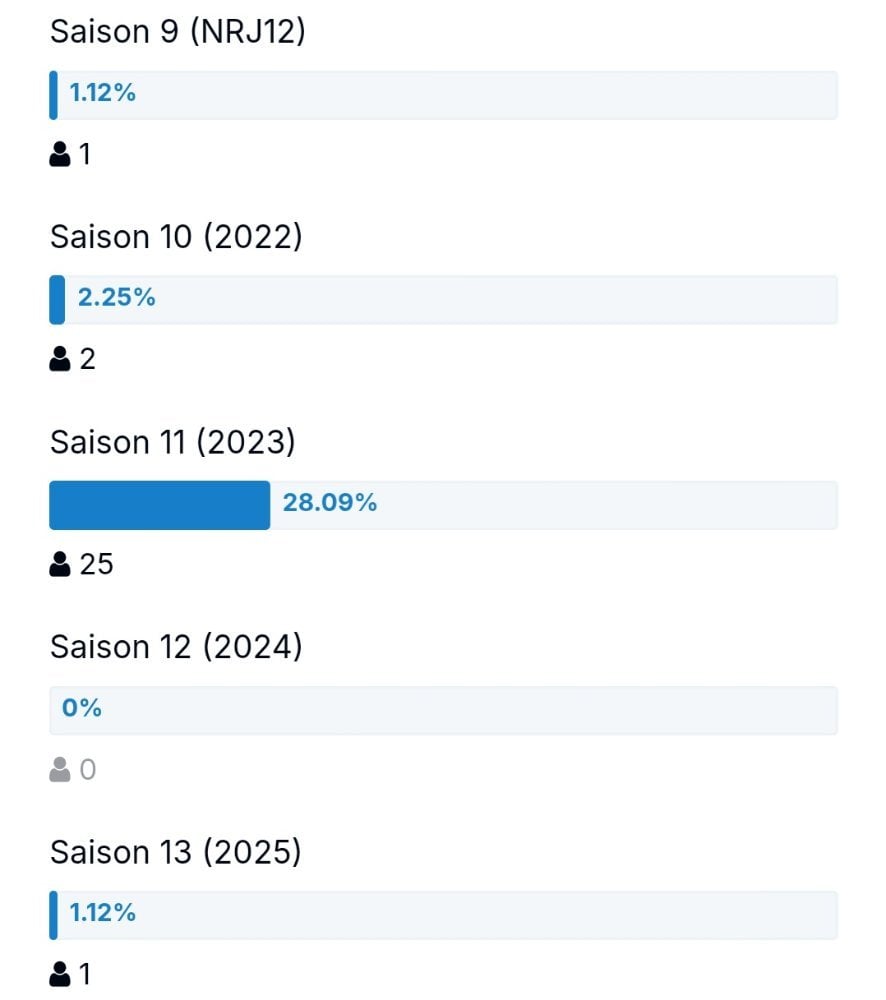The height and width of the screenshot is (1000, 886).
Task: Click the Saison 9 (NRJ12) title
Action: (178, 32)
